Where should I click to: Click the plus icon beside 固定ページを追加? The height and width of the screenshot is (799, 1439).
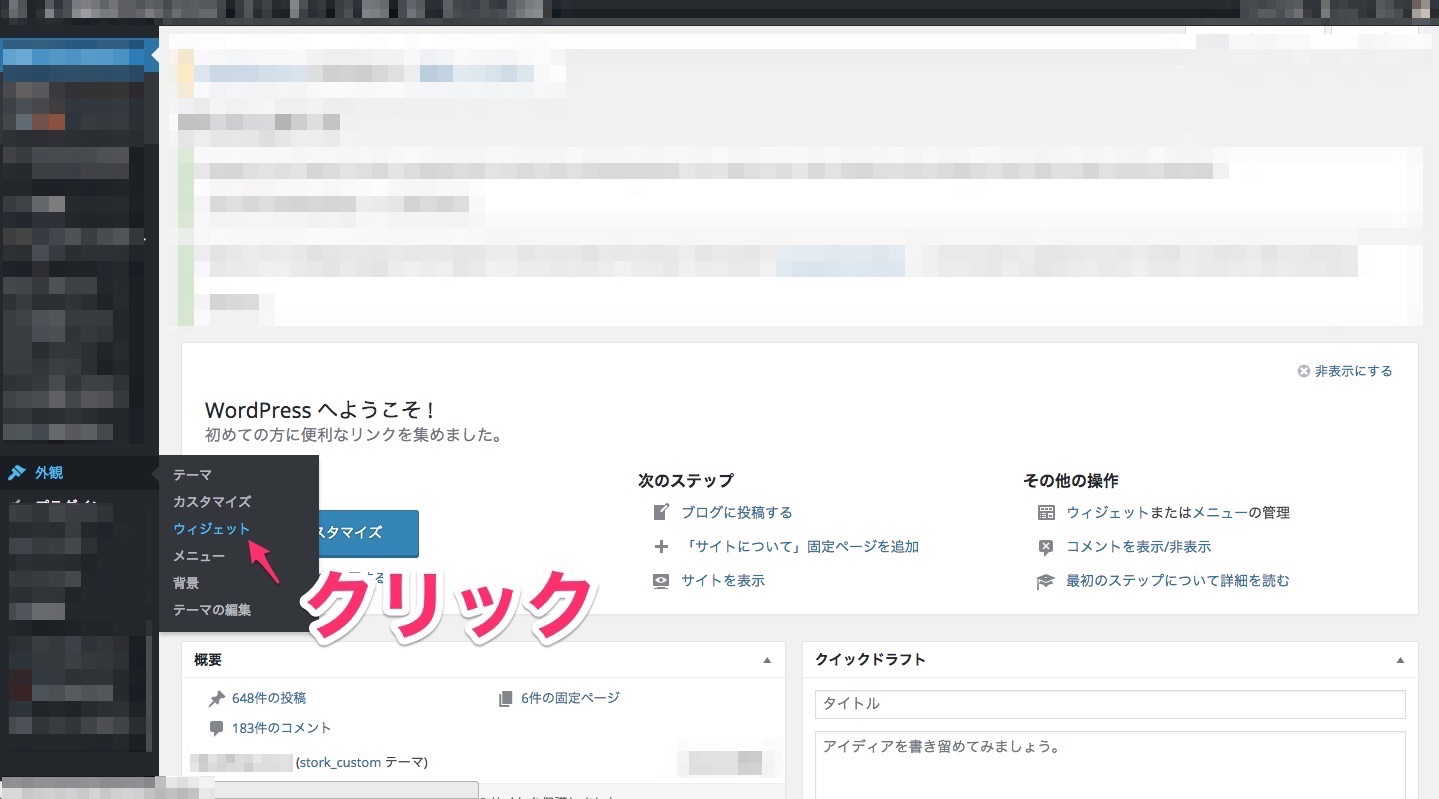(661, 547)
